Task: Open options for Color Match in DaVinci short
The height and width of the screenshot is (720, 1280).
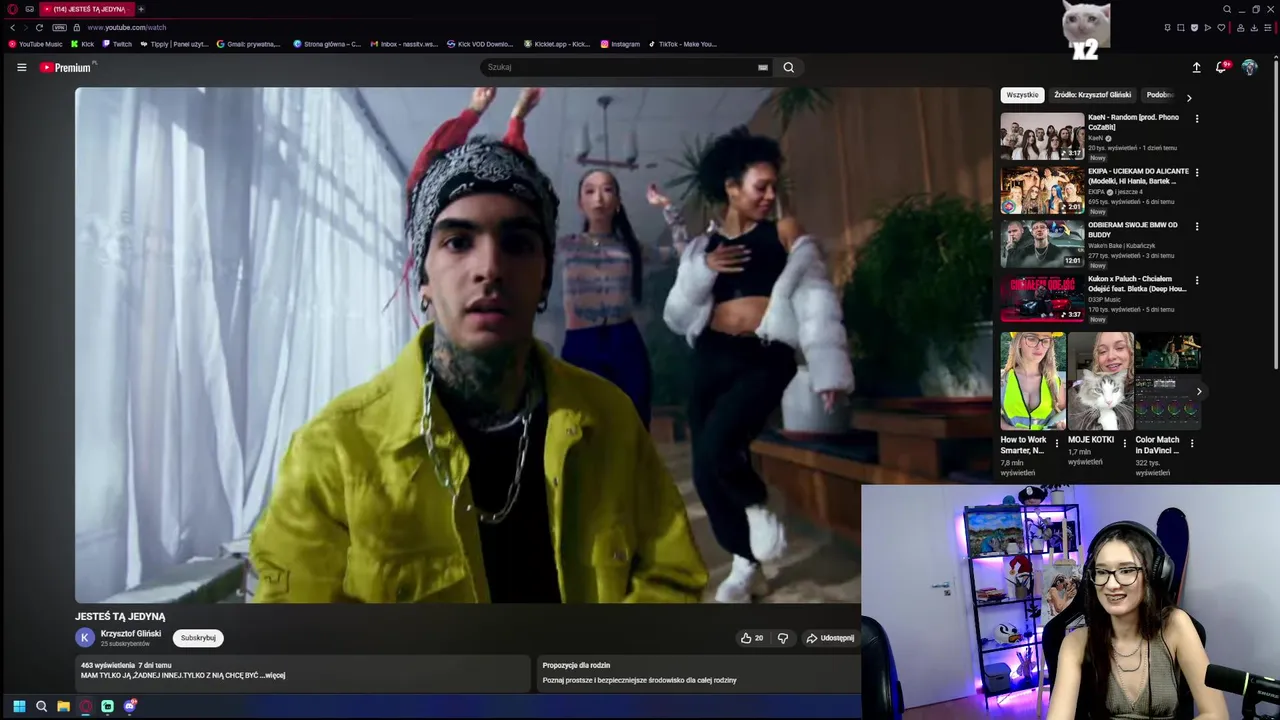Action: [1191, 443]
